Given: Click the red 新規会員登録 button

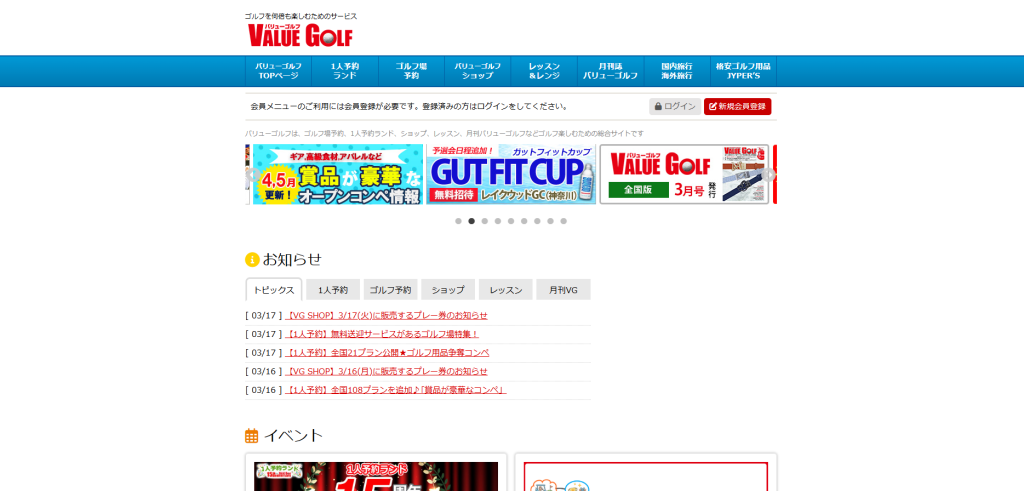Looking at the screenshot, I should tap(737, 106).
